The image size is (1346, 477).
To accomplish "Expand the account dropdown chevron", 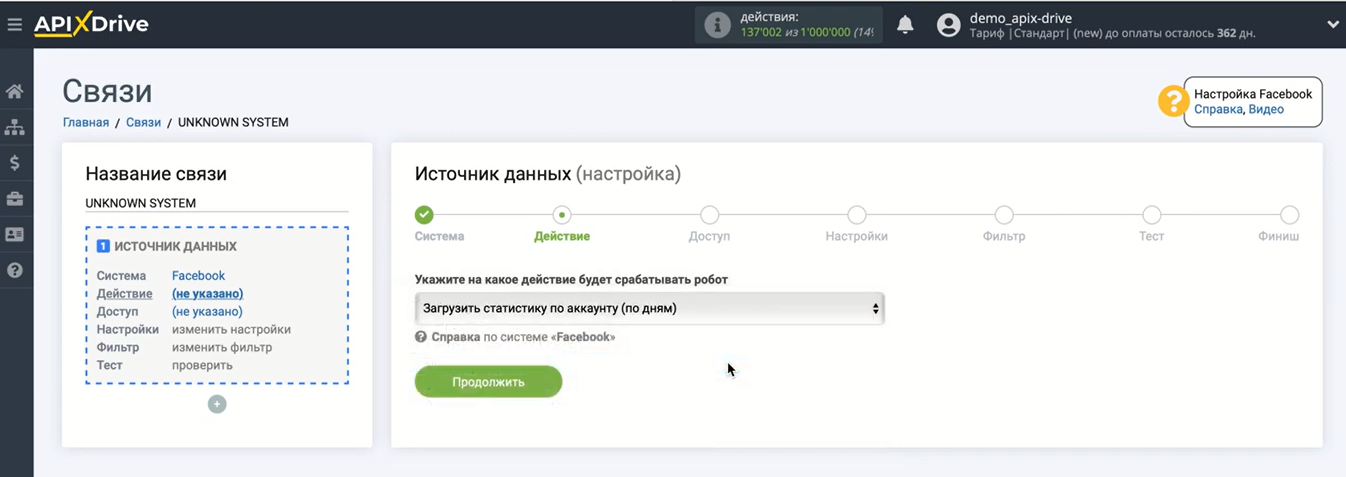I will tap(1332, 25).
